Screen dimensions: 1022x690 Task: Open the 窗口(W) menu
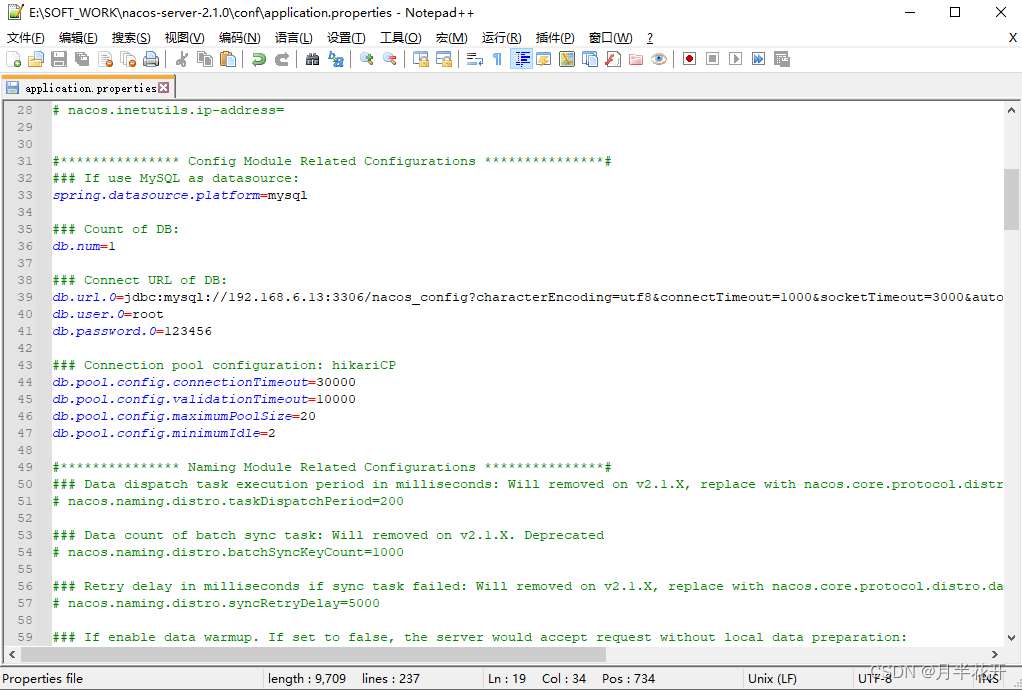[610, 38]
